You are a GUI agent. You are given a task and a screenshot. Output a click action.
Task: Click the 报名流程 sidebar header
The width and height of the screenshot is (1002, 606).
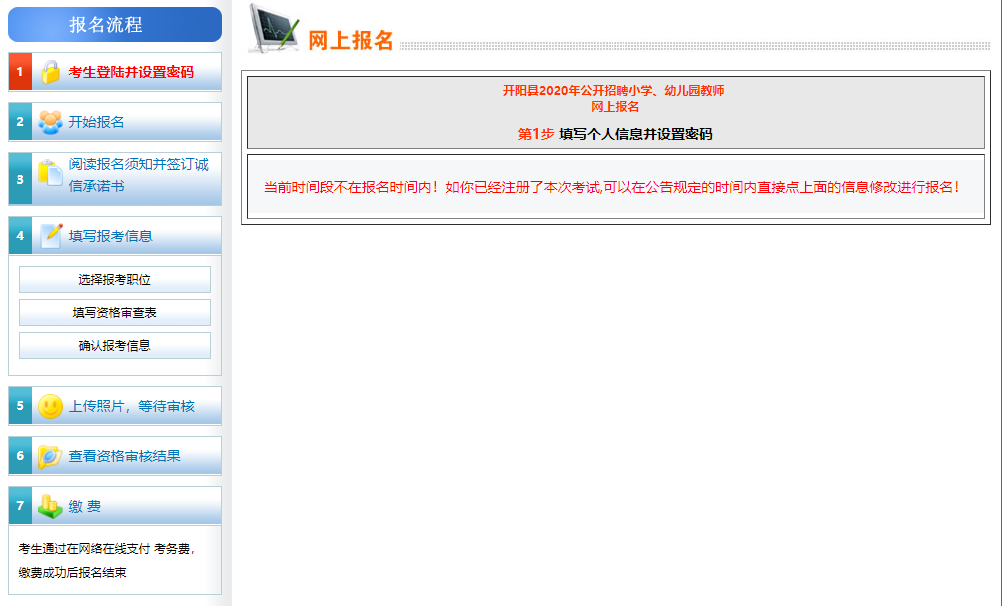pos(115,25)
